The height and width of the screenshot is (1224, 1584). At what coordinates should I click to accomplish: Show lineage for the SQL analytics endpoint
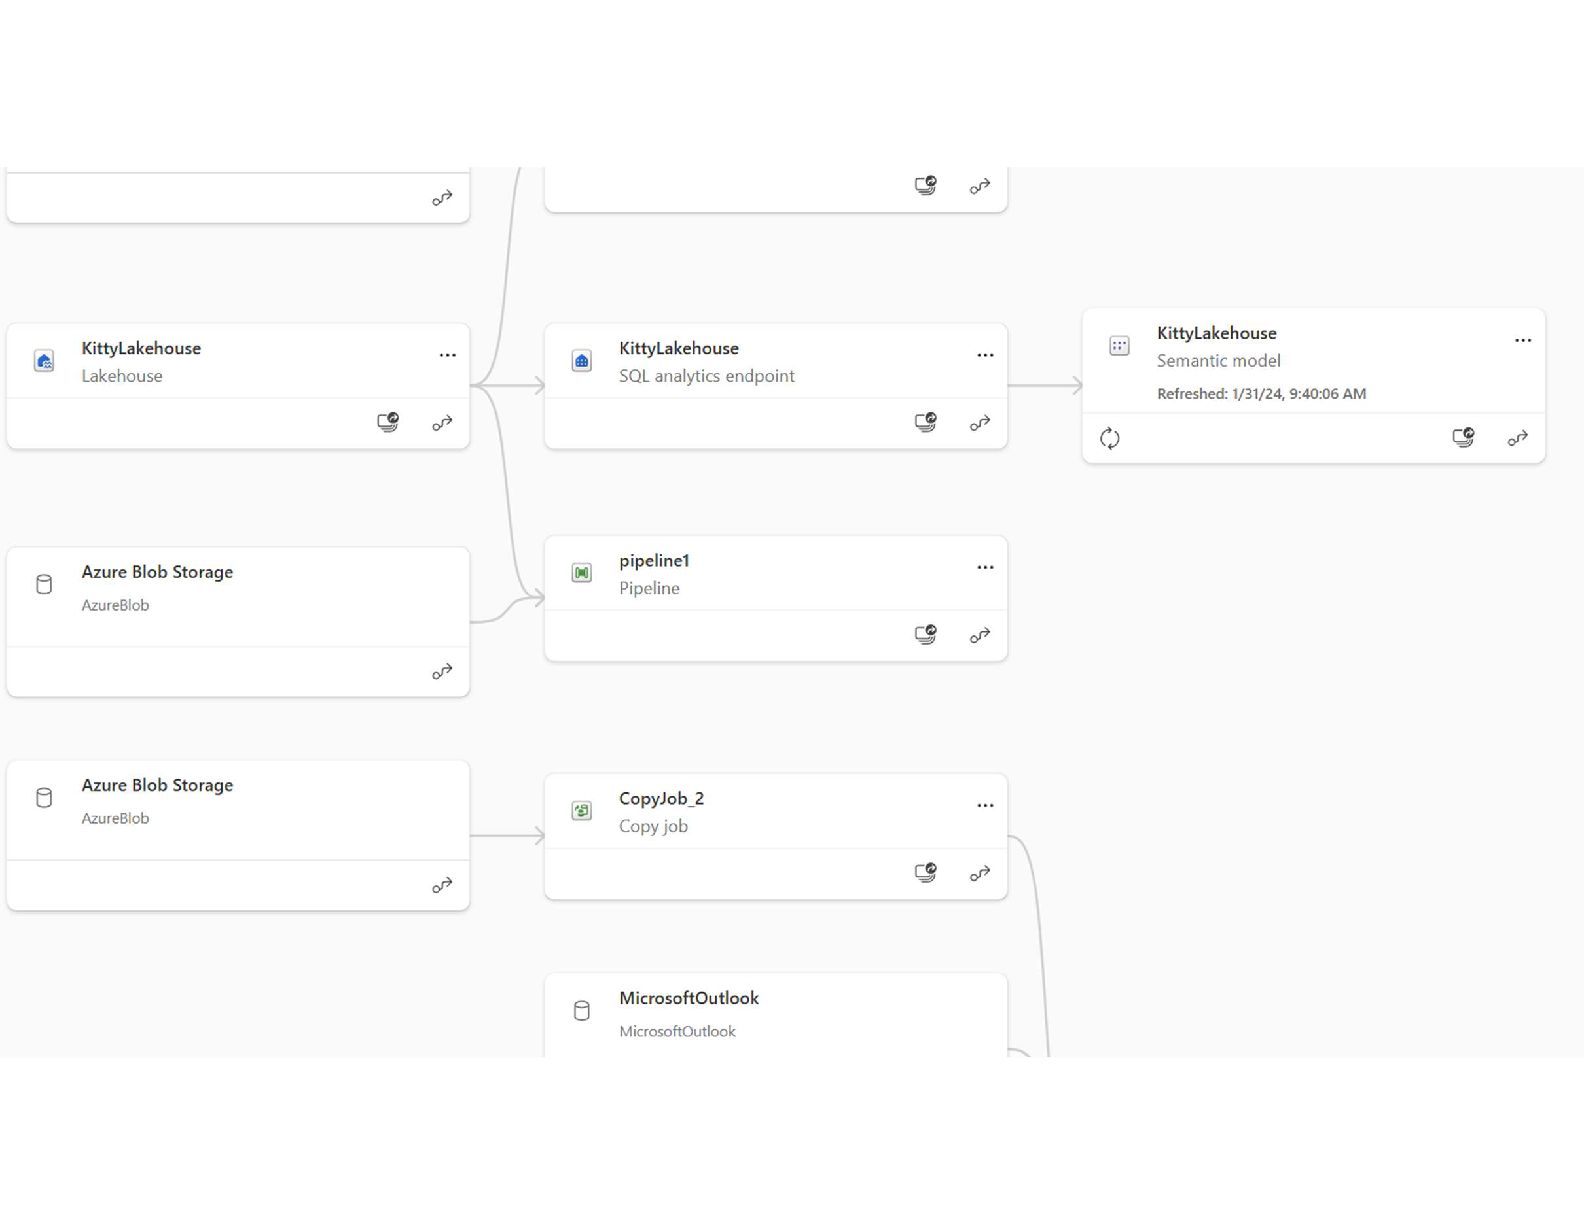[980, 423]
